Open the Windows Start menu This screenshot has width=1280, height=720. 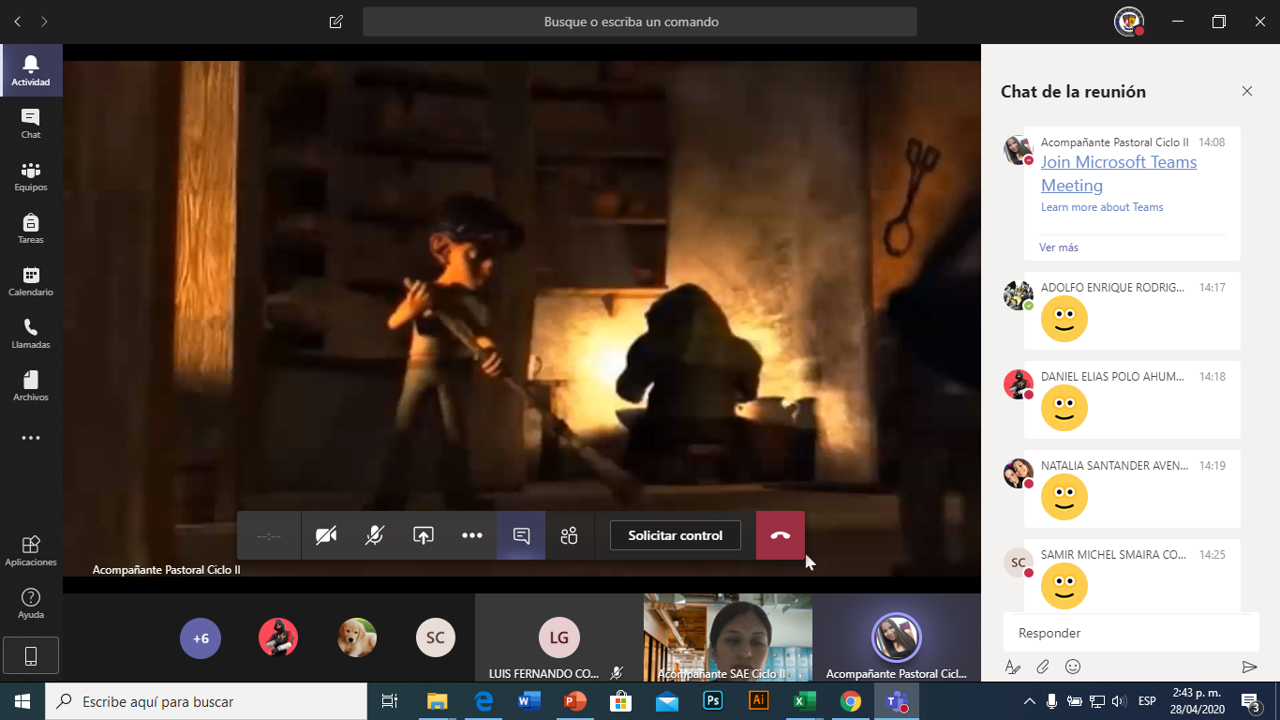tap(22, 702)
